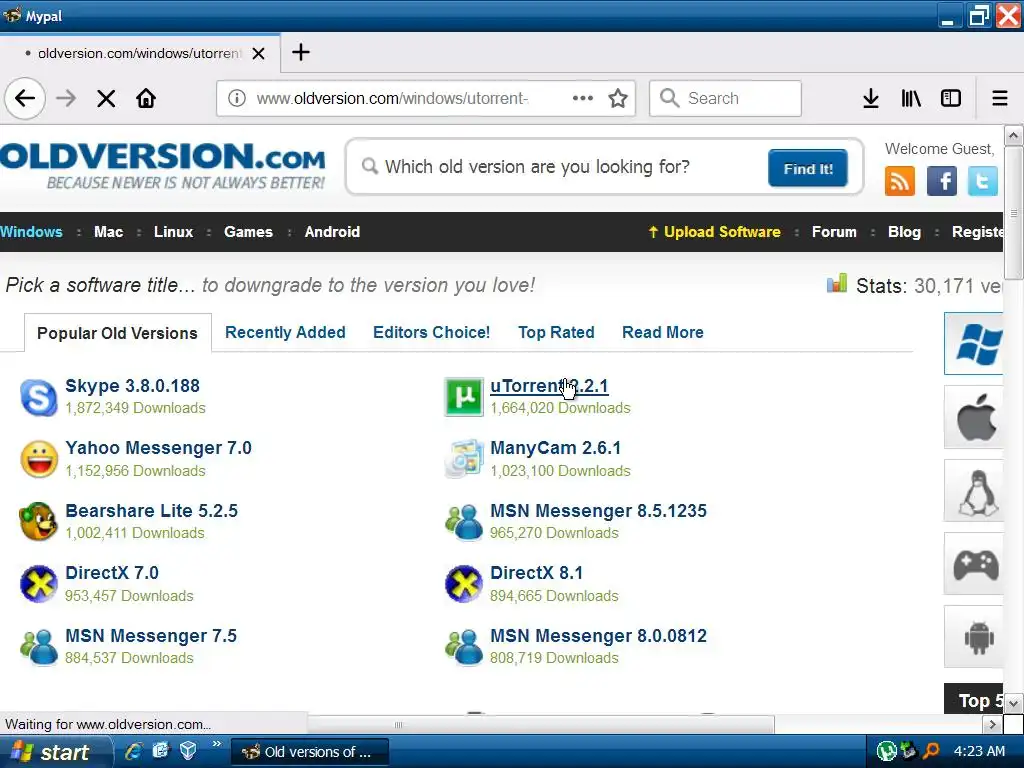Screen dimensions: 1024x768
Task: Switch to Popular Old Versions tab
Action: pos(118,333)
